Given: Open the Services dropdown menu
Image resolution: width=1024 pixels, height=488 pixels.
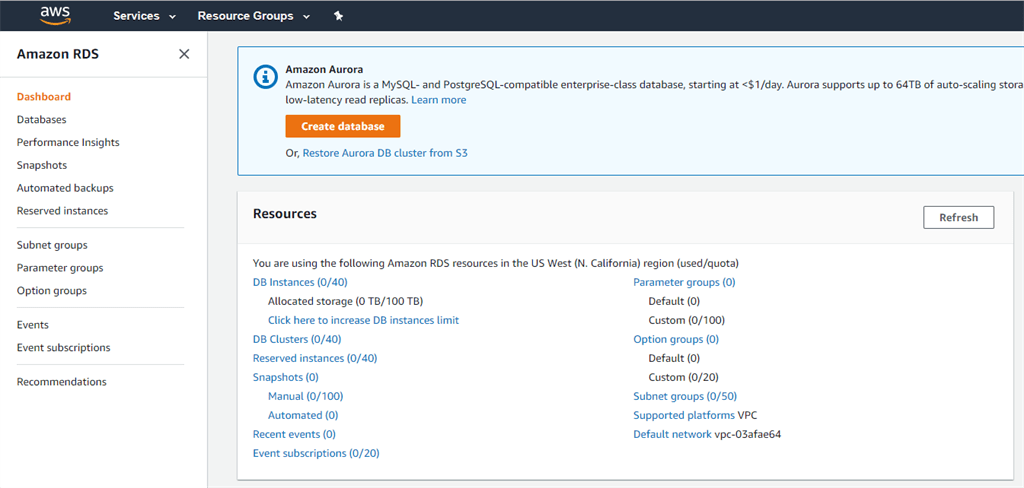Looking at the screenshot, I should 144,16.
